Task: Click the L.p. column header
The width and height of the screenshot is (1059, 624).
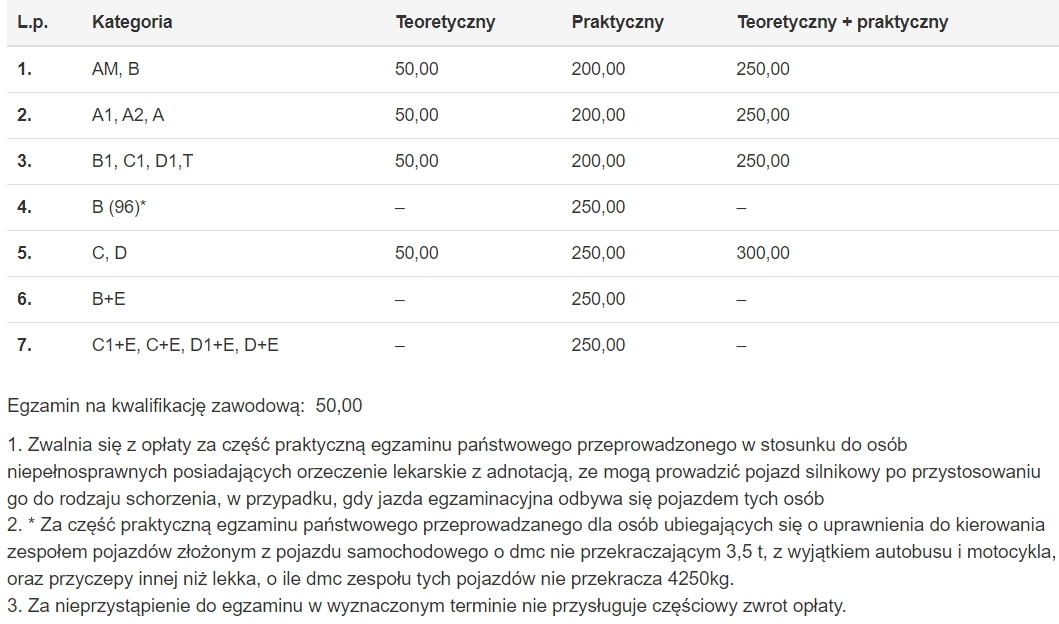Action: coord(32,22)
